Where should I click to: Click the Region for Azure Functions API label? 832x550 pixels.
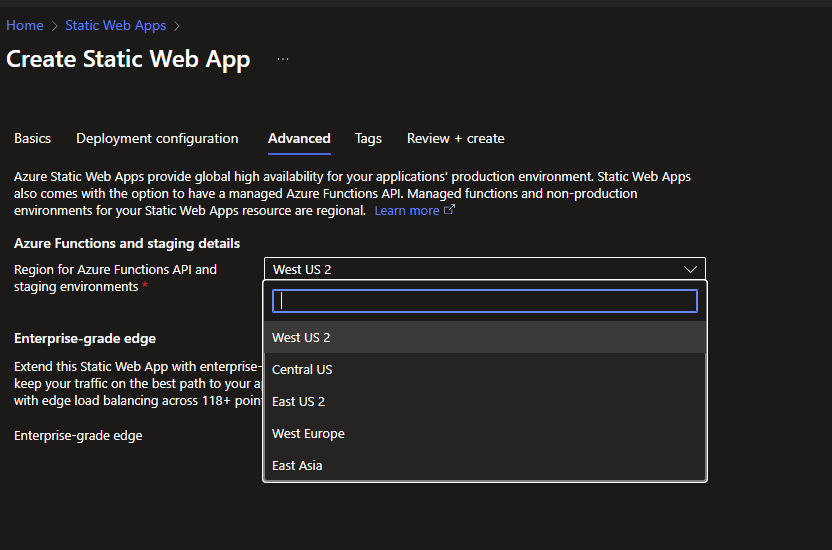(x=115, y=278)
